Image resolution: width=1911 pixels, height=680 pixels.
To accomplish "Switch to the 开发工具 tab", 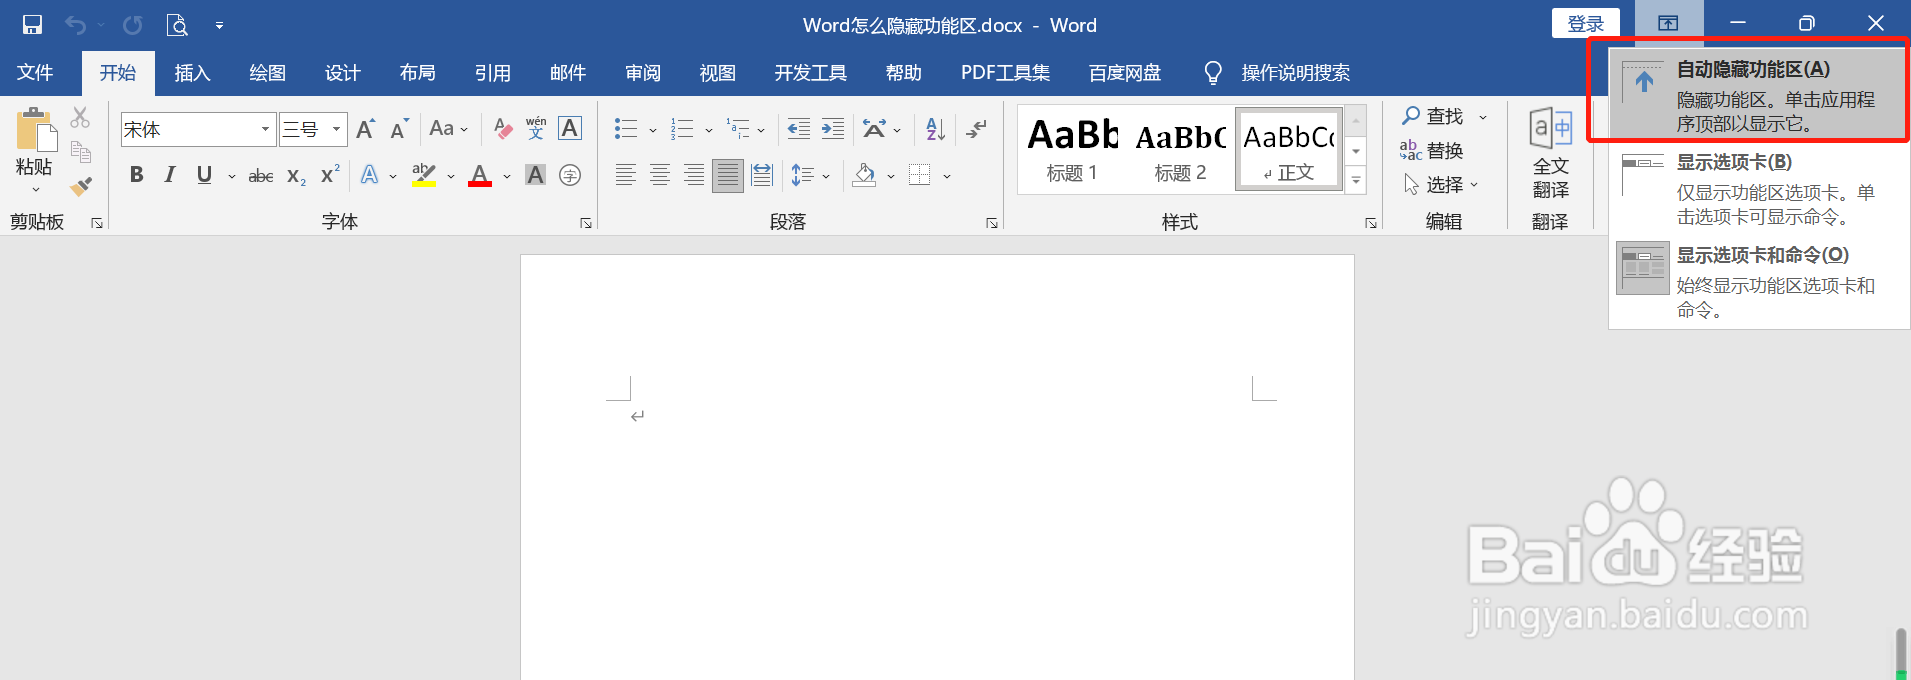I will [x=810, y=73].
